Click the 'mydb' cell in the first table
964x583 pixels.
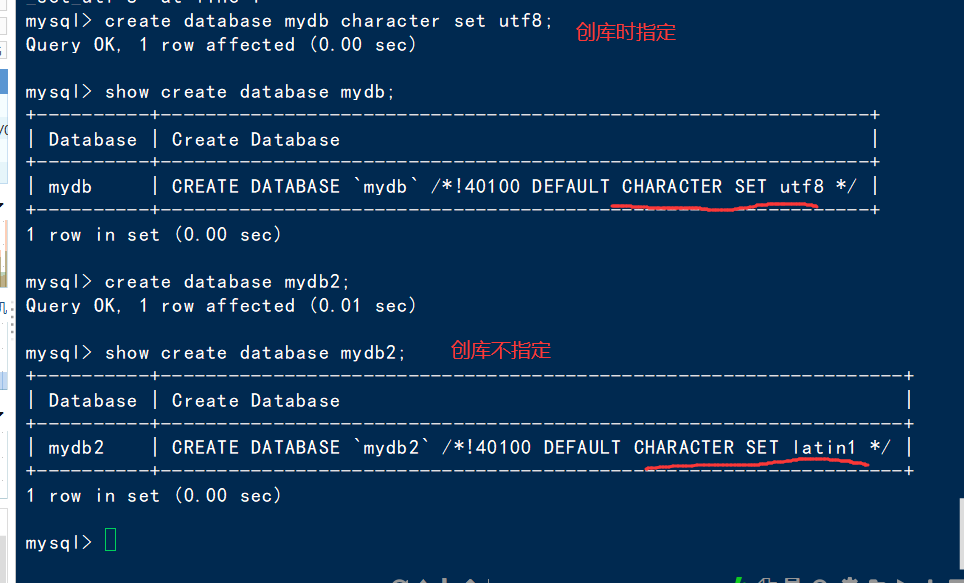coord(70,187)
